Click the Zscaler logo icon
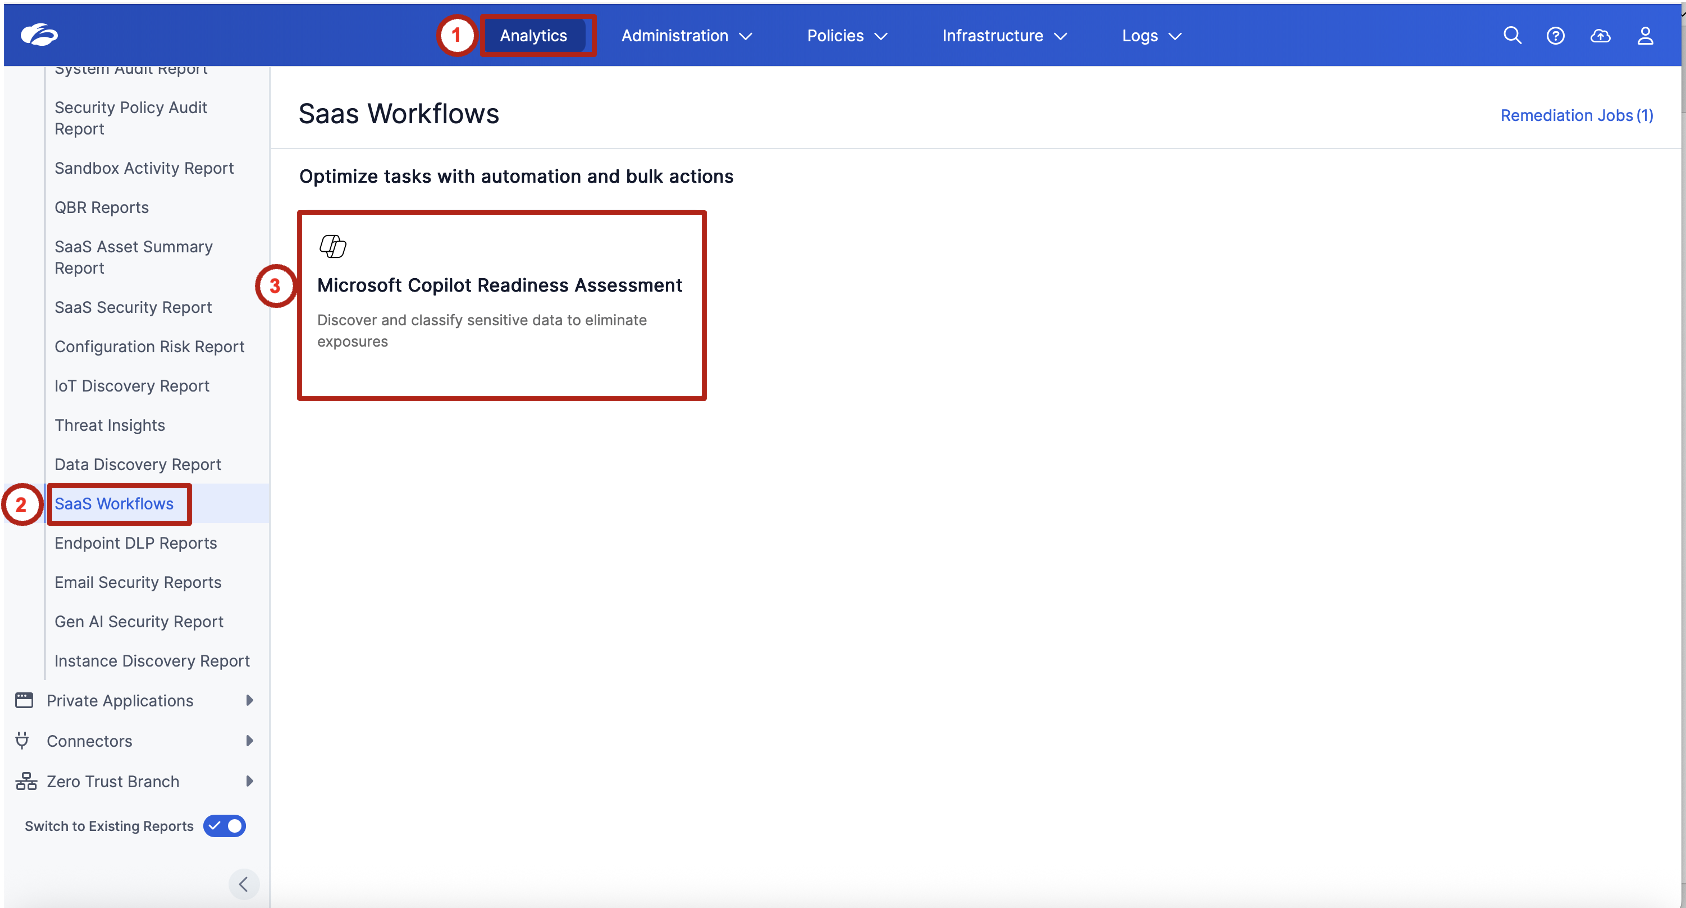This screenshot has height=908, width=1686. pyautogui.click(x=39, y=35)
